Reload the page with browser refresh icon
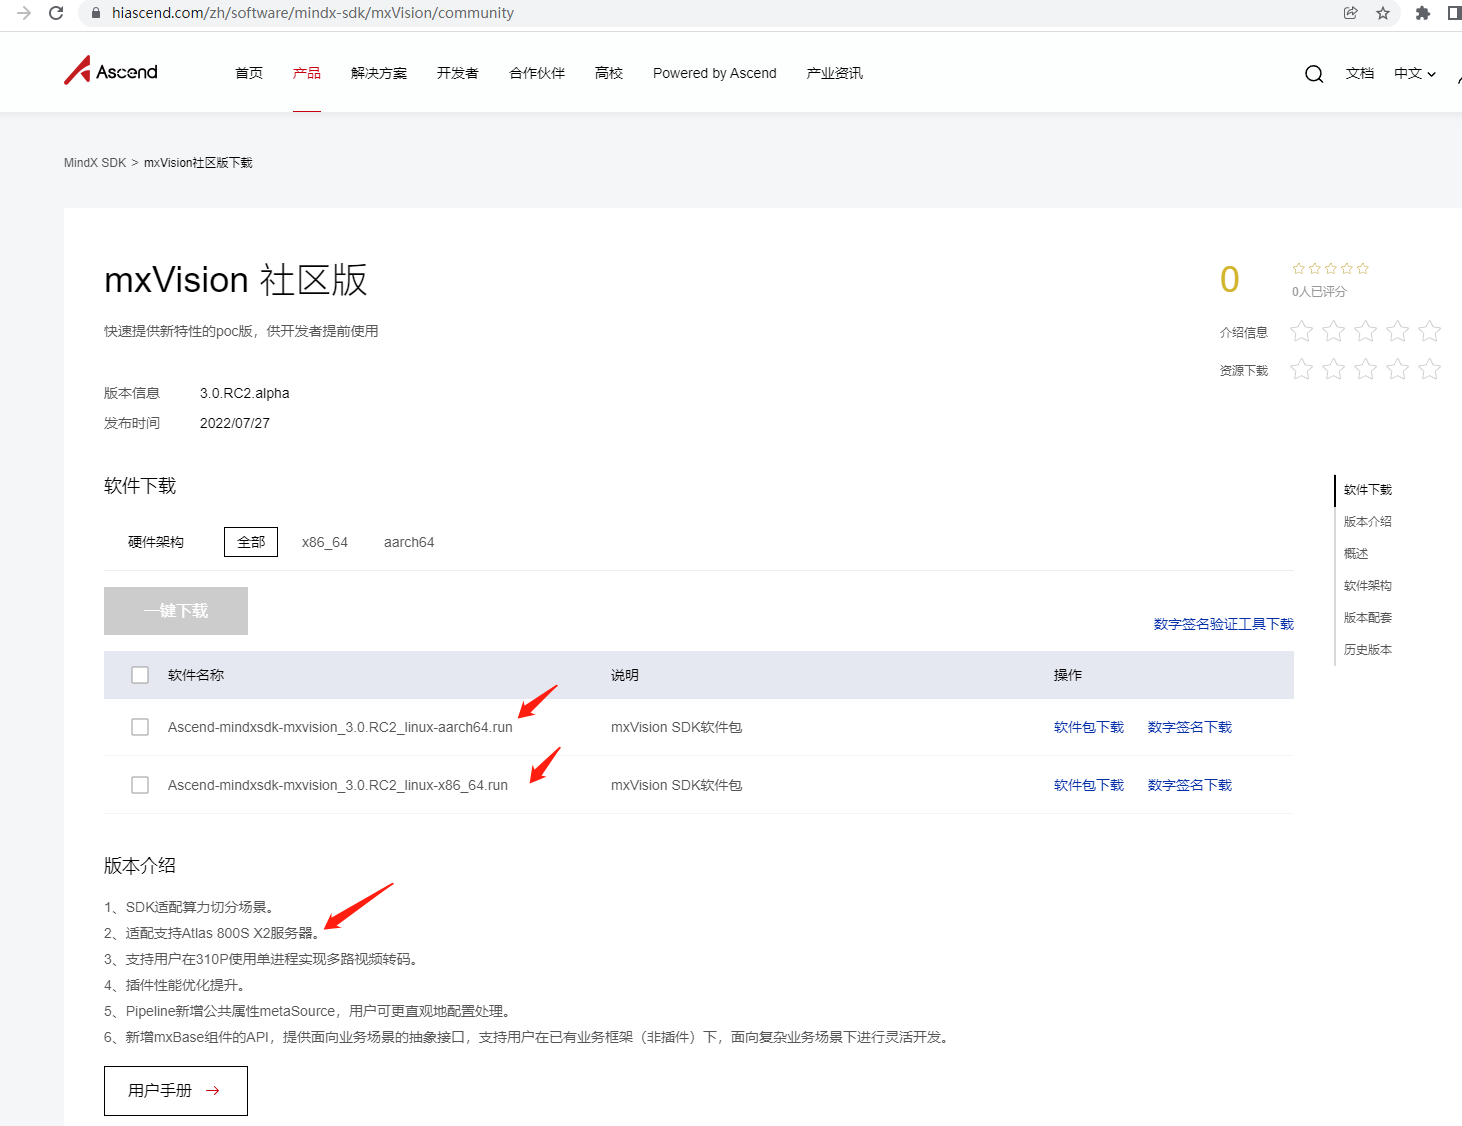This screenshot has width=1462, height=1126. point(56,13)
